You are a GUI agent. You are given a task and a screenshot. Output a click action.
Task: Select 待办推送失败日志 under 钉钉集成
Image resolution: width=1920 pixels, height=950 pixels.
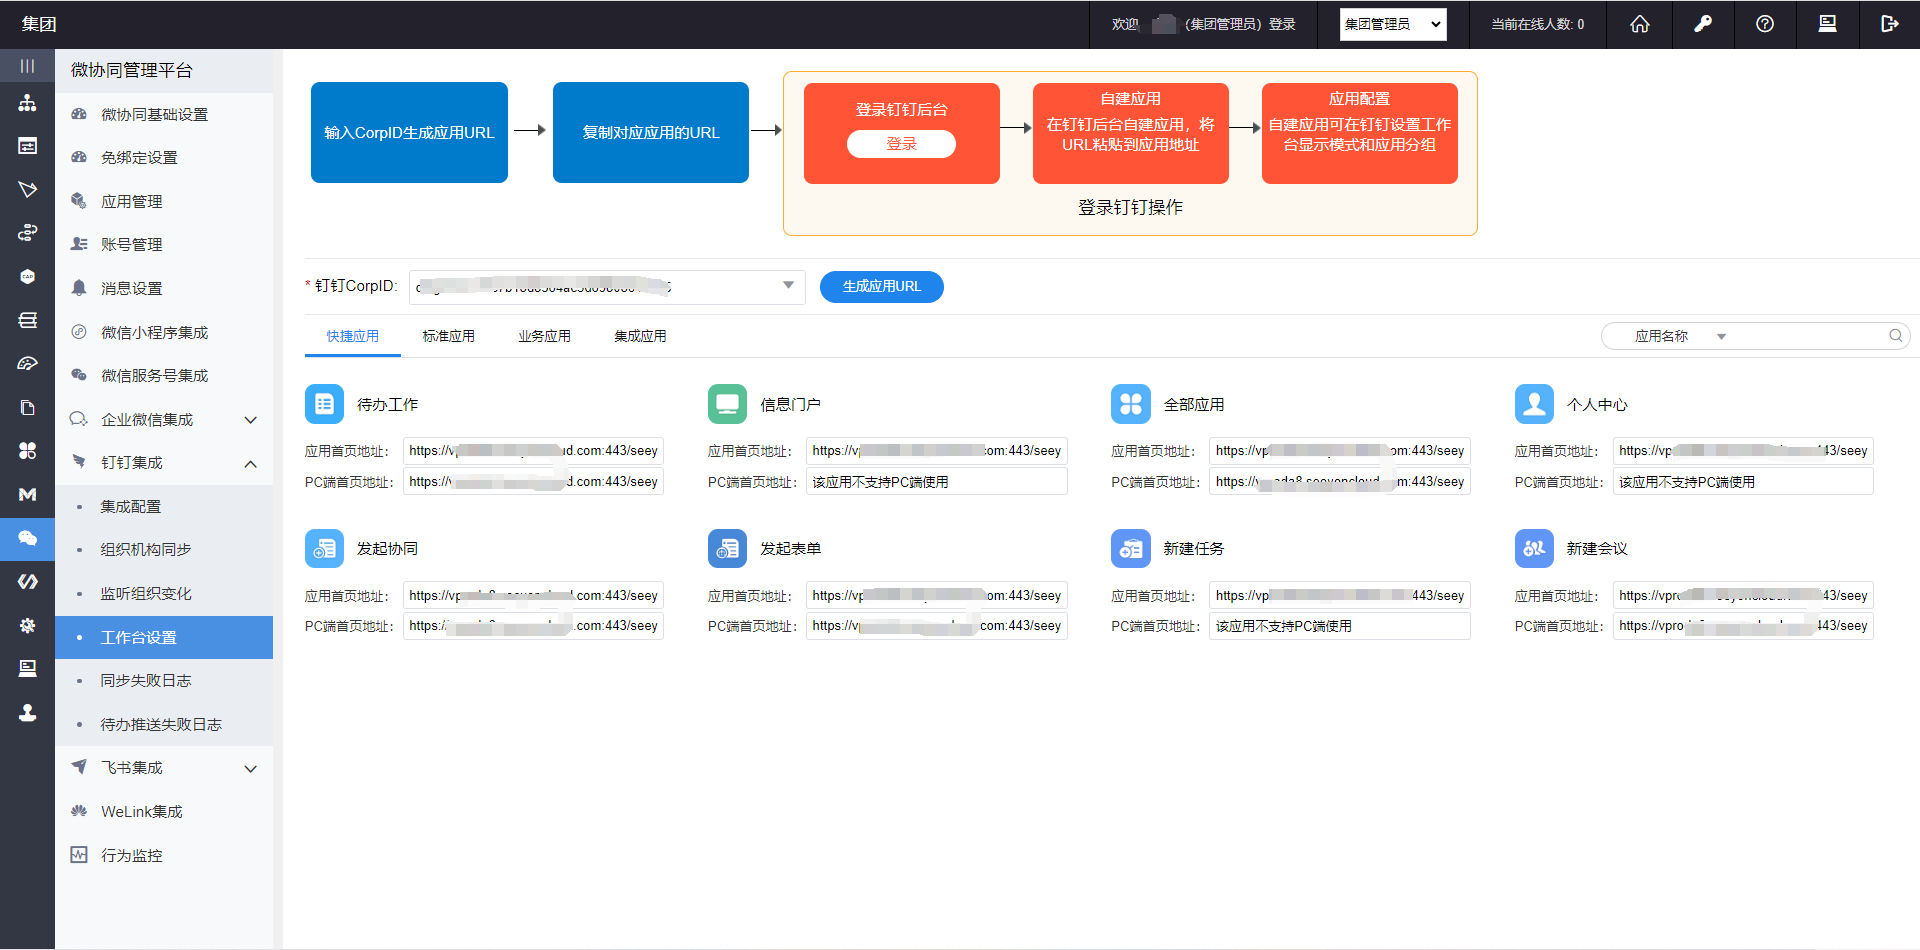tap(163, 725)
